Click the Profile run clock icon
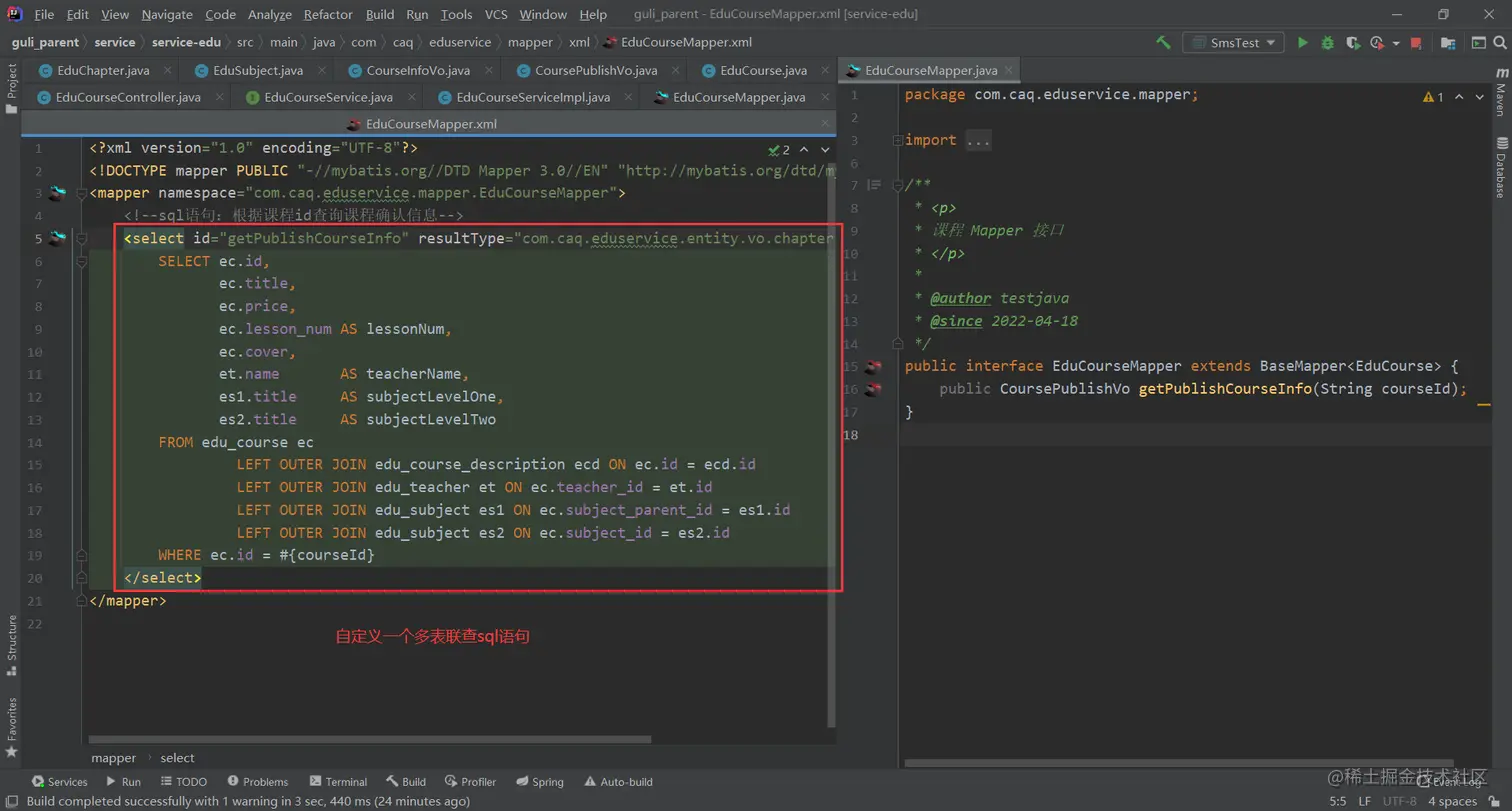The height and width of the screenshot is (811, 1512). pyautogui.click(x=1377, y=43)
